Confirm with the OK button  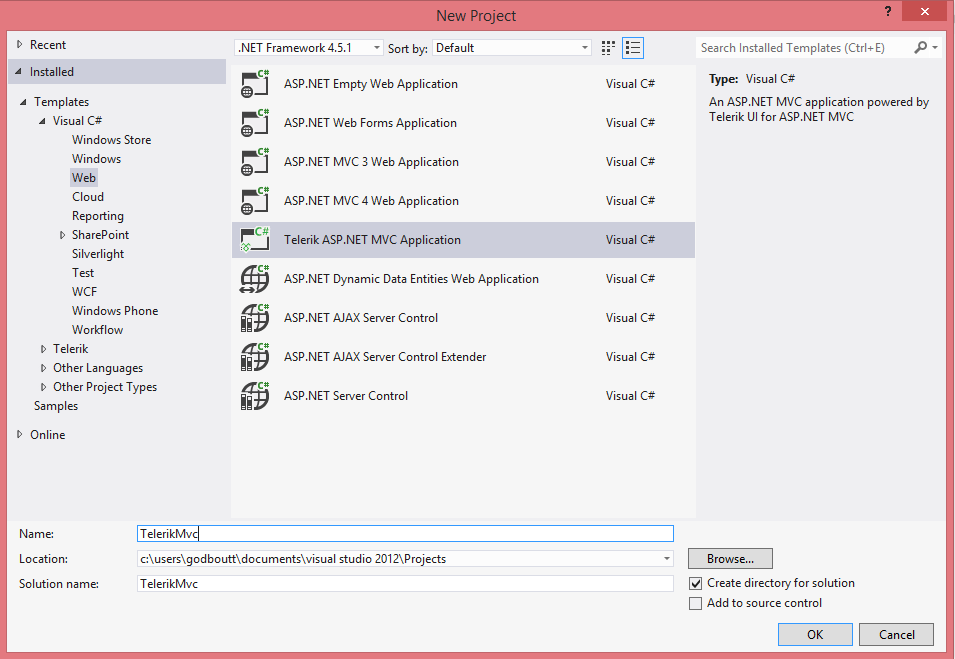[x=815, y=634]
